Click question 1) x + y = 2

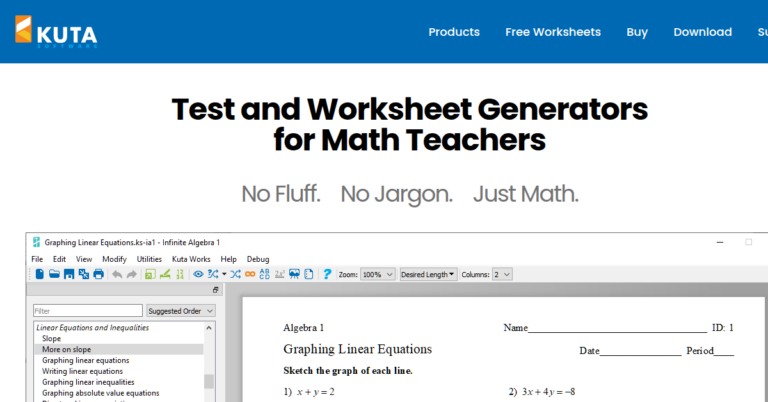click(x=309, y=392)
